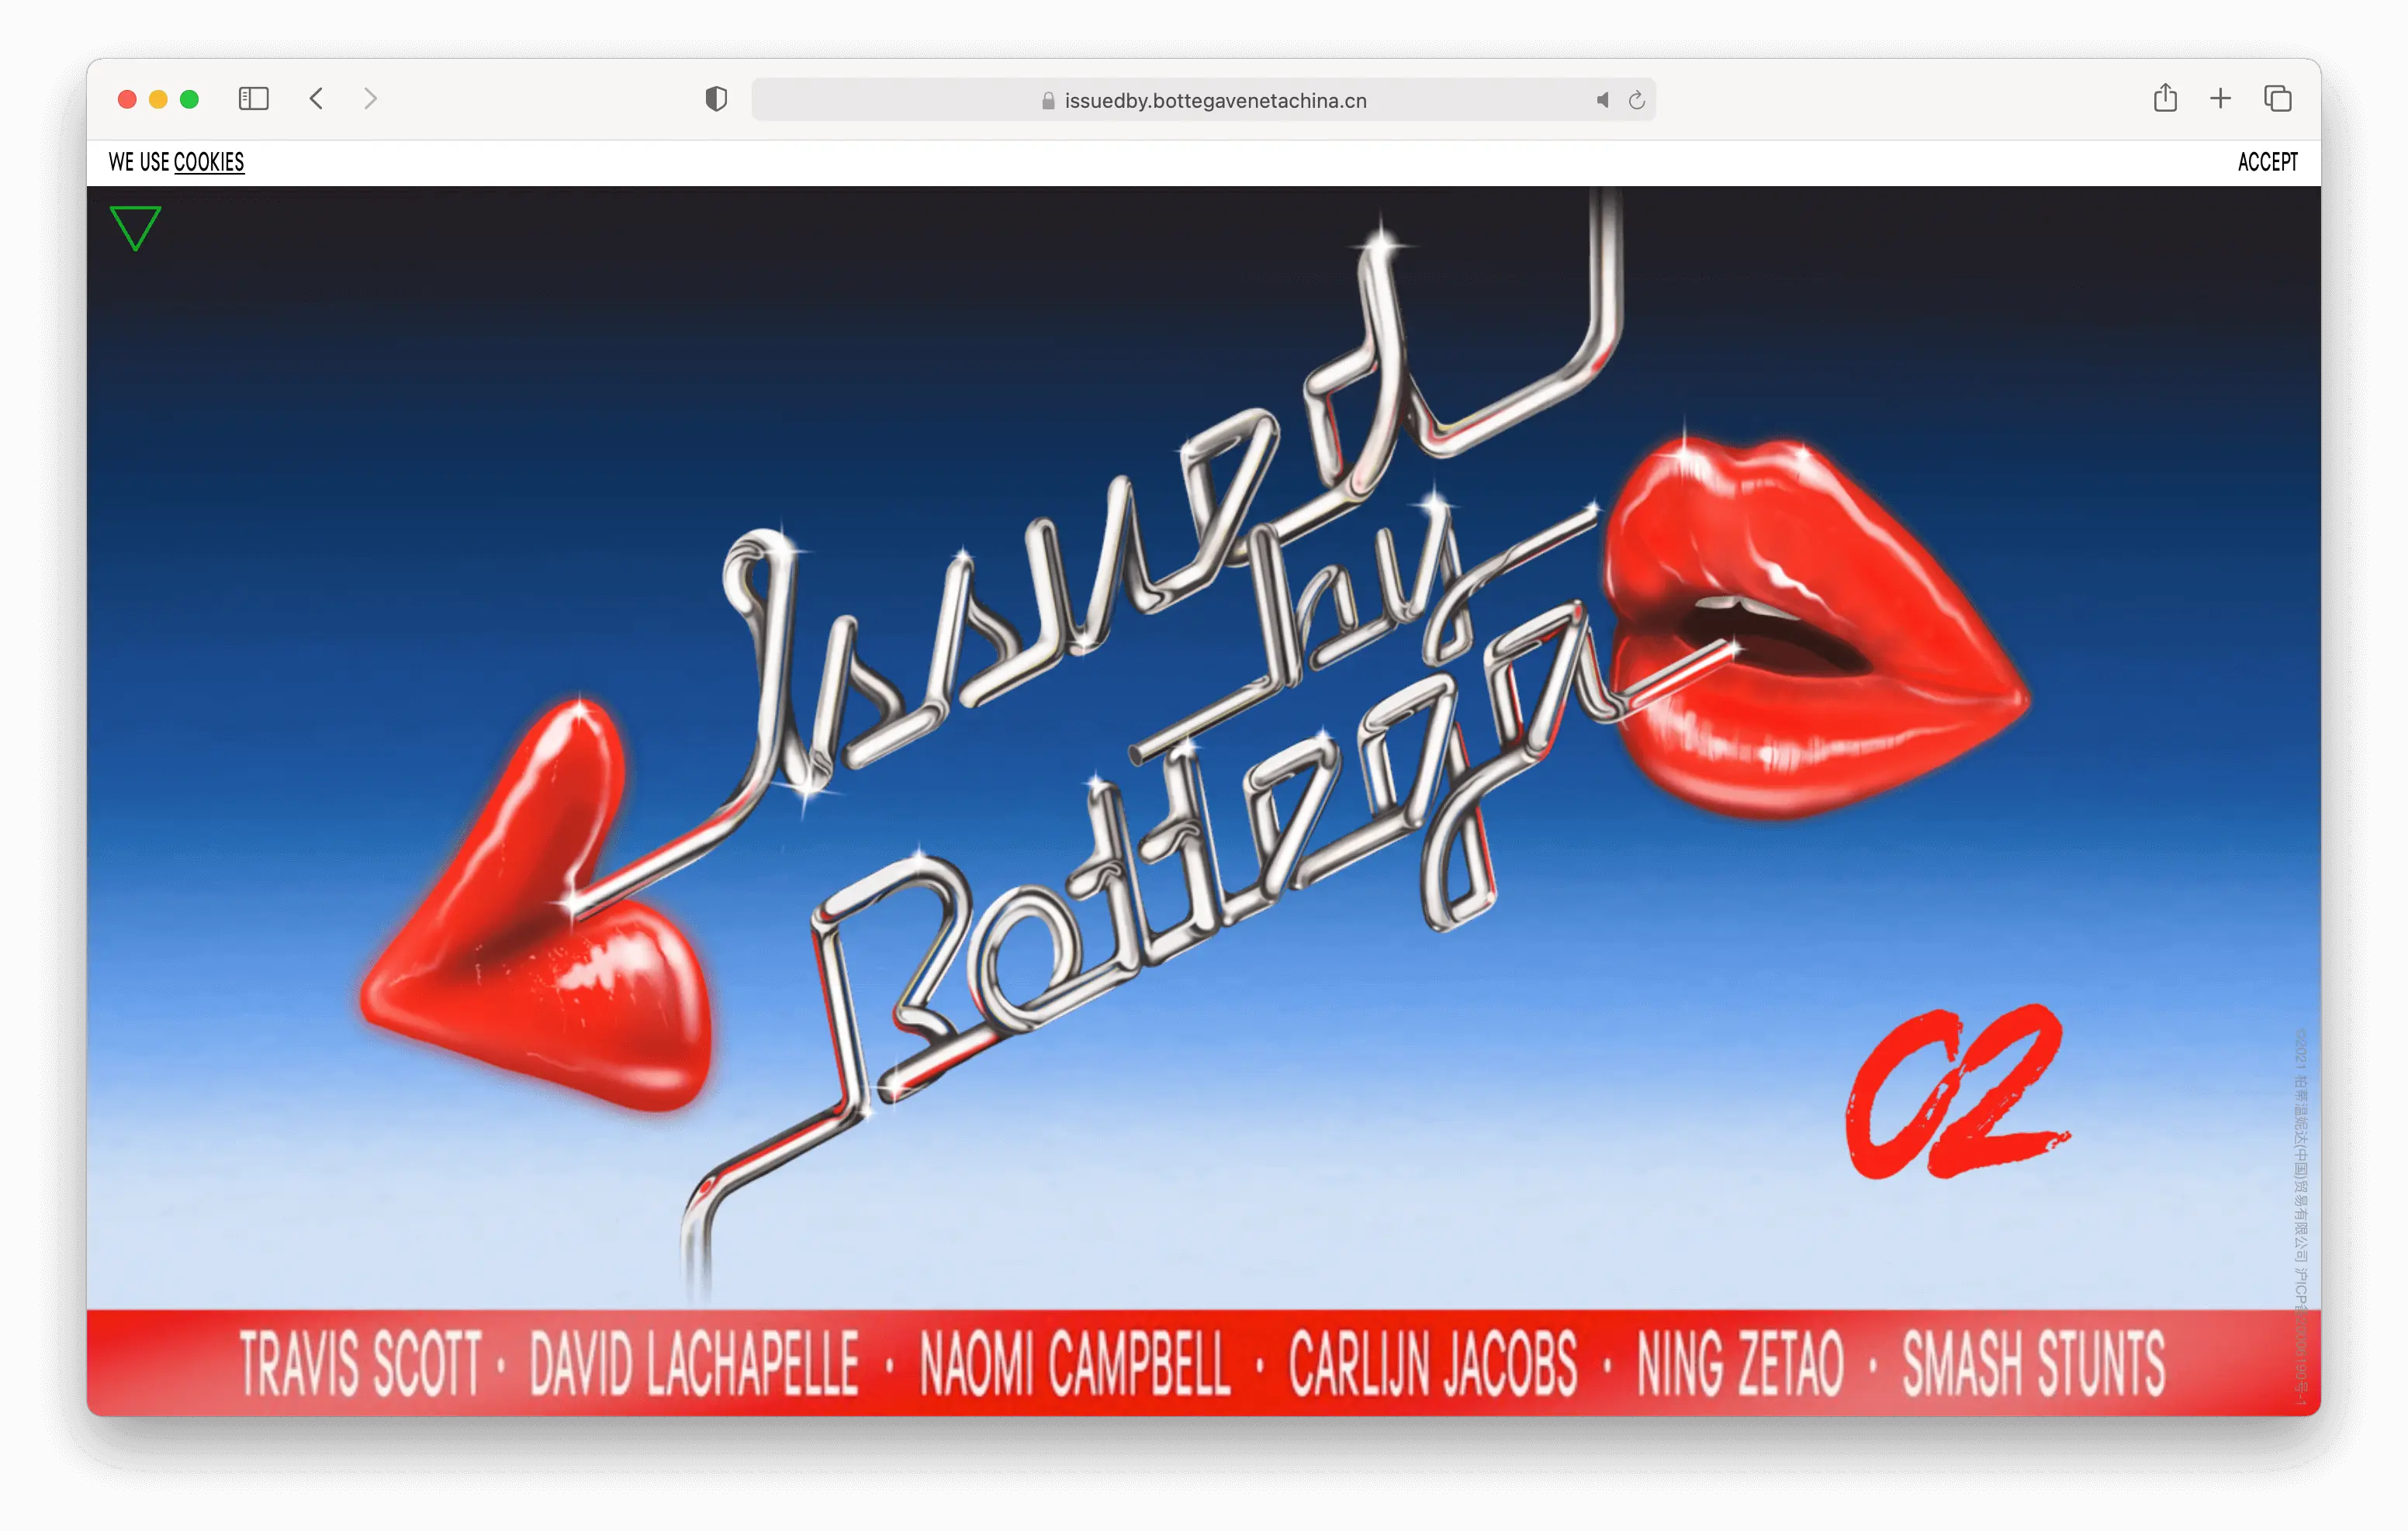Click the address bar URL field

(x=1200, y=100)
